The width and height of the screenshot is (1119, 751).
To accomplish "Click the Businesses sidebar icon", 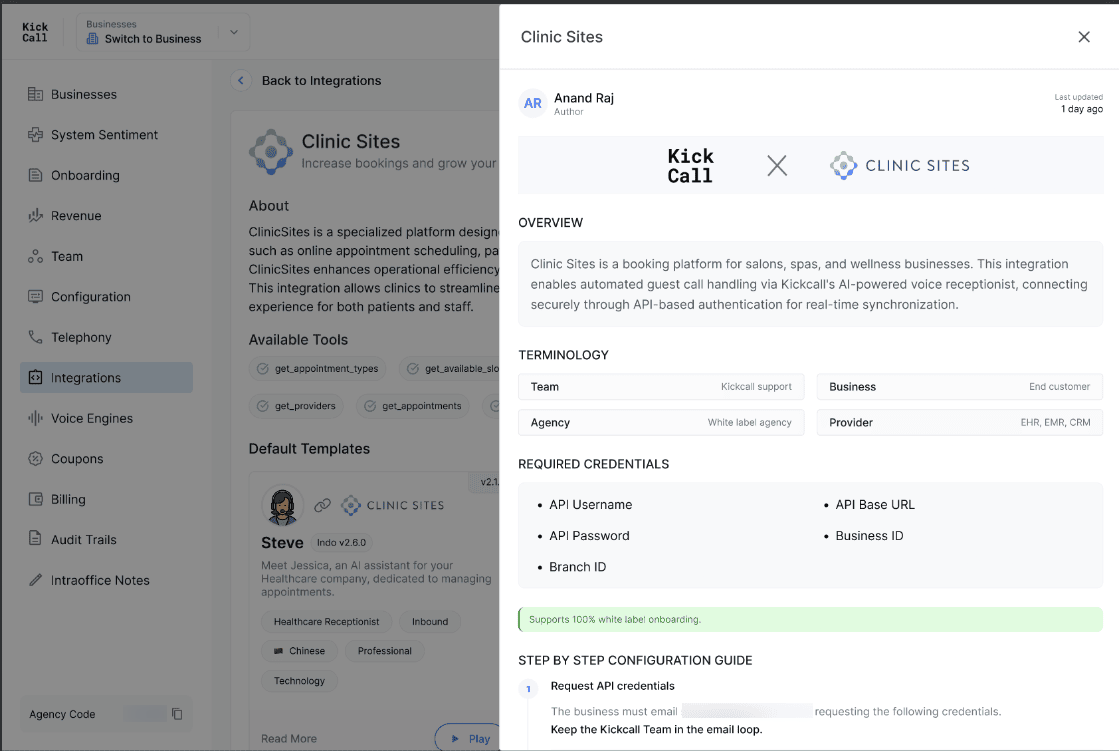I will pos(35,94).
